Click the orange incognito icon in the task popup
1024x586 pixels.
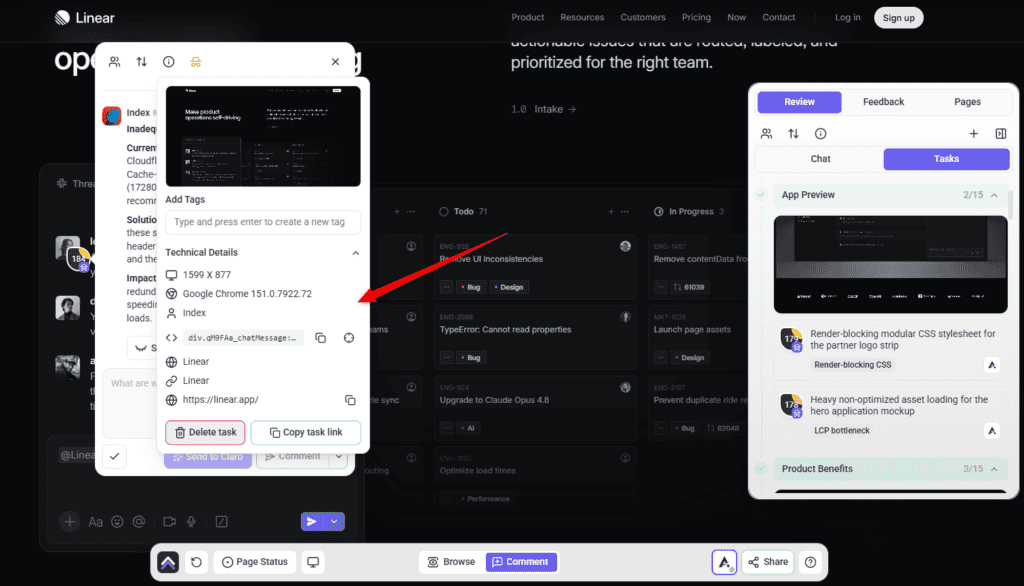point(195,62)
